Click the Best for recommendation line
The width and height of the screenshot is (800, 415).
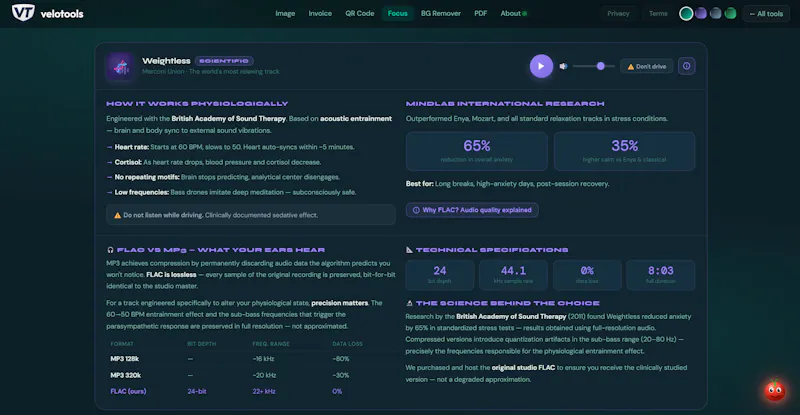[x=507, y=184]
